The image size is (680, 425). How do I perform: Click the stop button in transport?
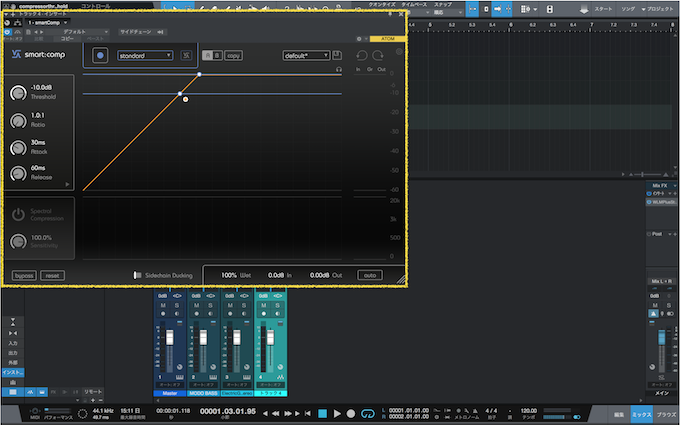322,414
